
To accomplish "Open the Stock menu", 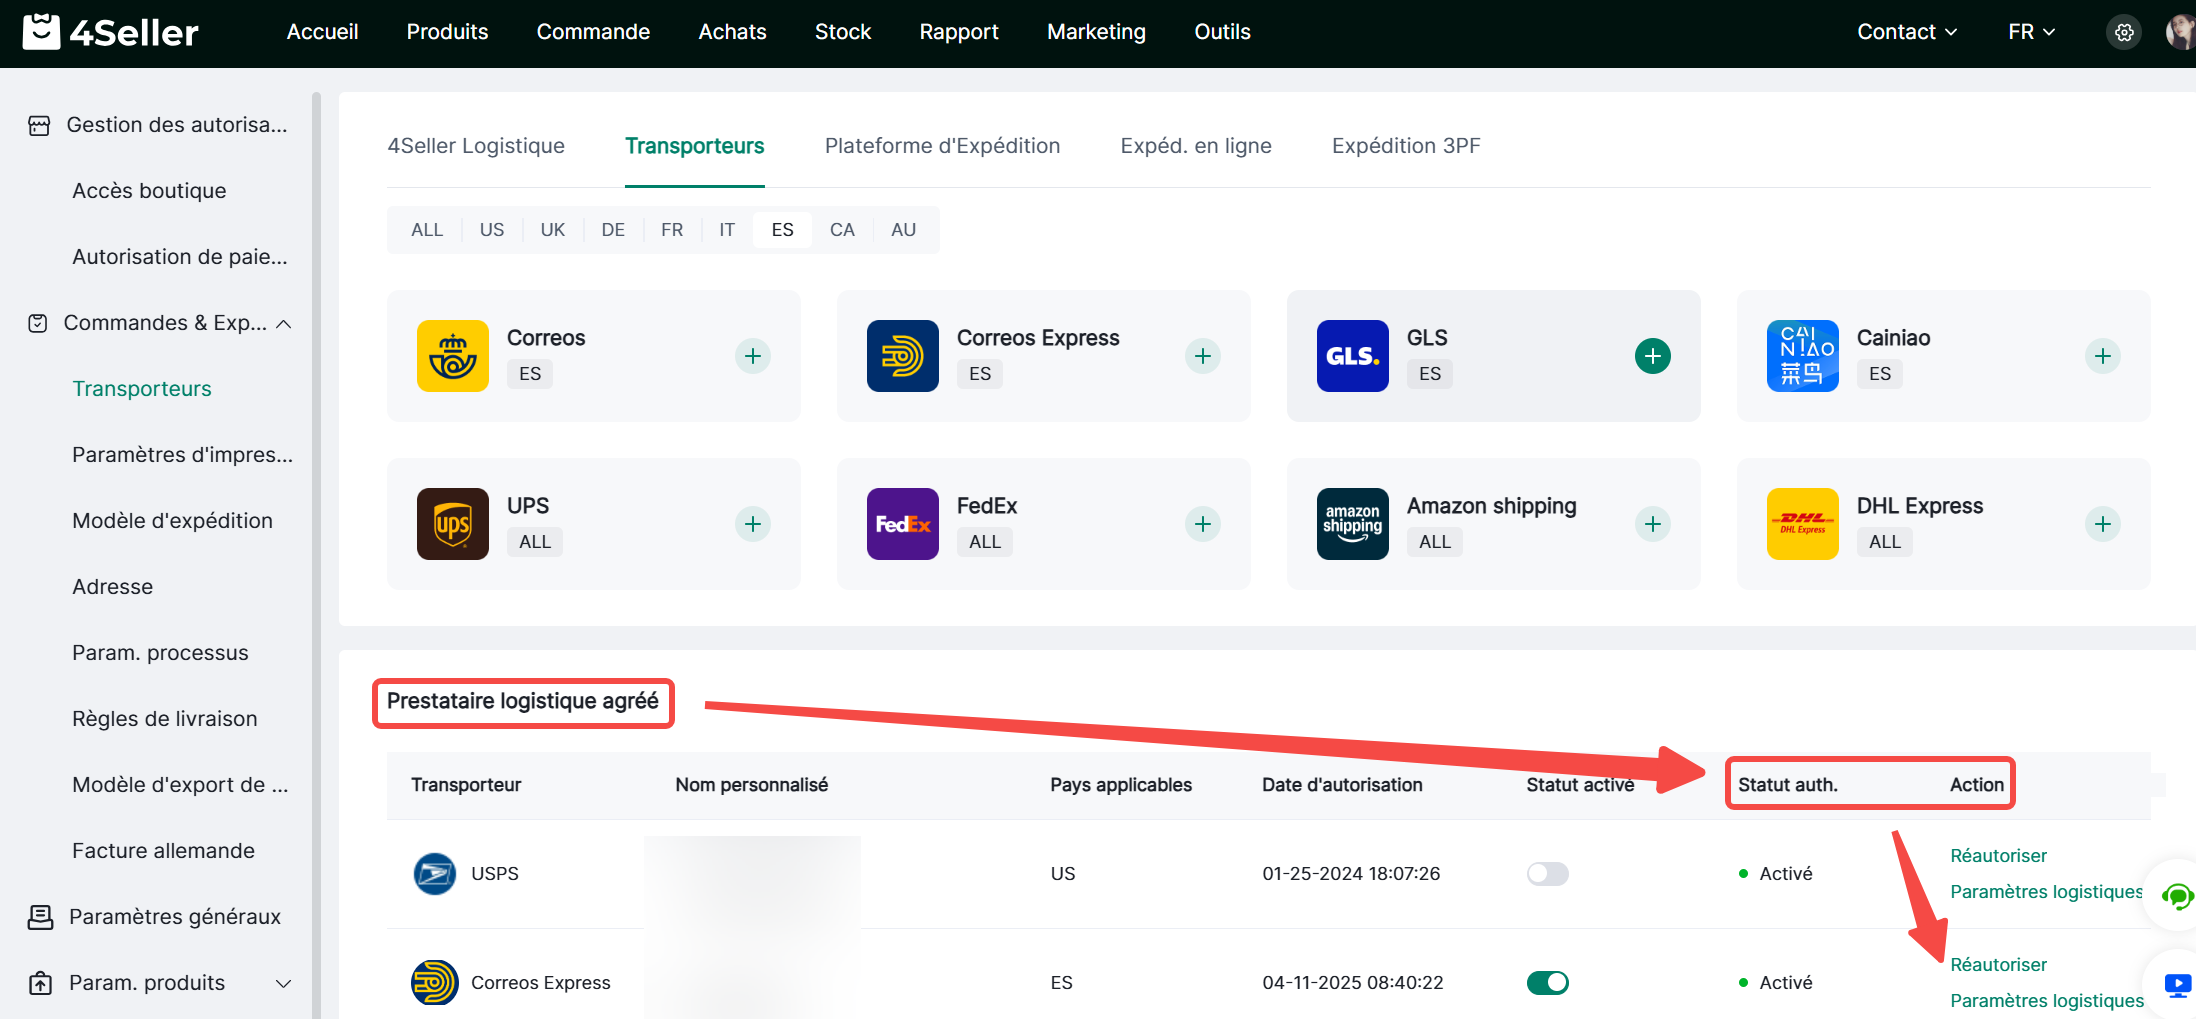I will pyautogui.click(x=842, y=32).
